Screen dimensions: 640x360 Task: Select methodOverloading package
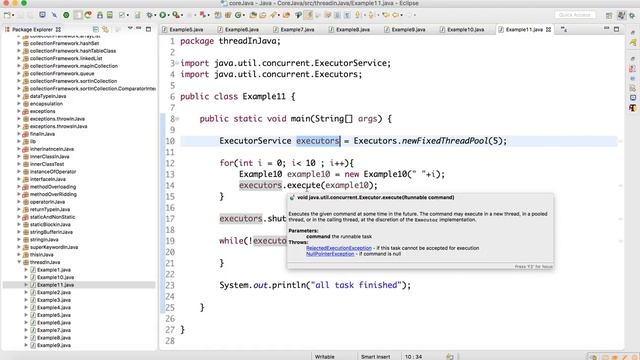53,187
